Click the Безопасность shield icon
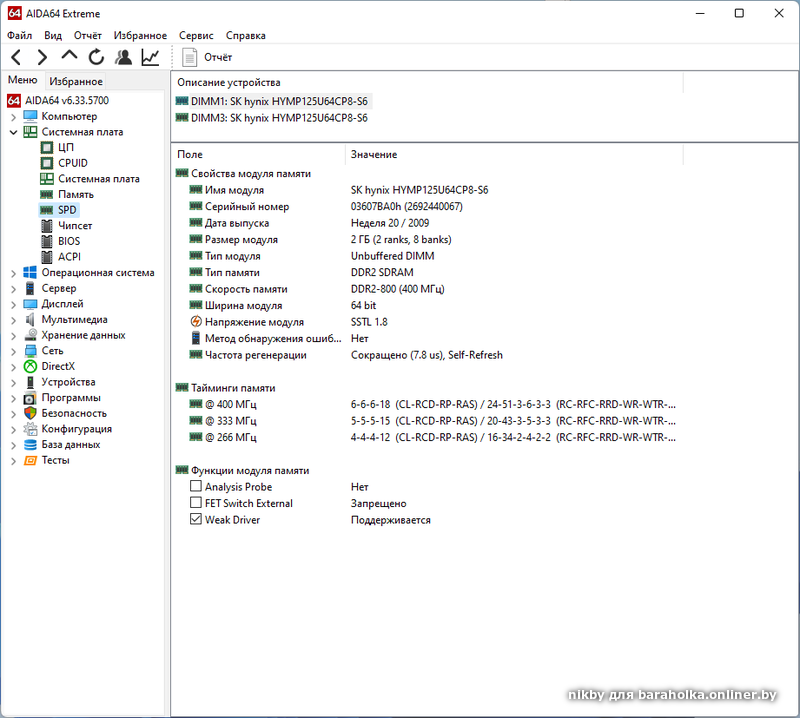The height and width of the screenshot is (718, 800). (30, 413)
